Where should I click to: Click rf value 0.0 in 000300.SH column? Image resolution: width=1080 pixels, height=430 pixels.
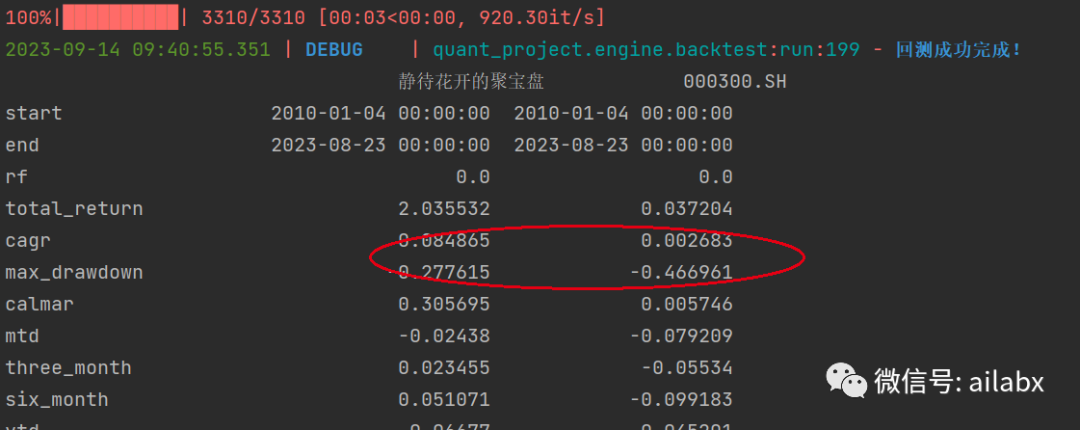(716, 177)
